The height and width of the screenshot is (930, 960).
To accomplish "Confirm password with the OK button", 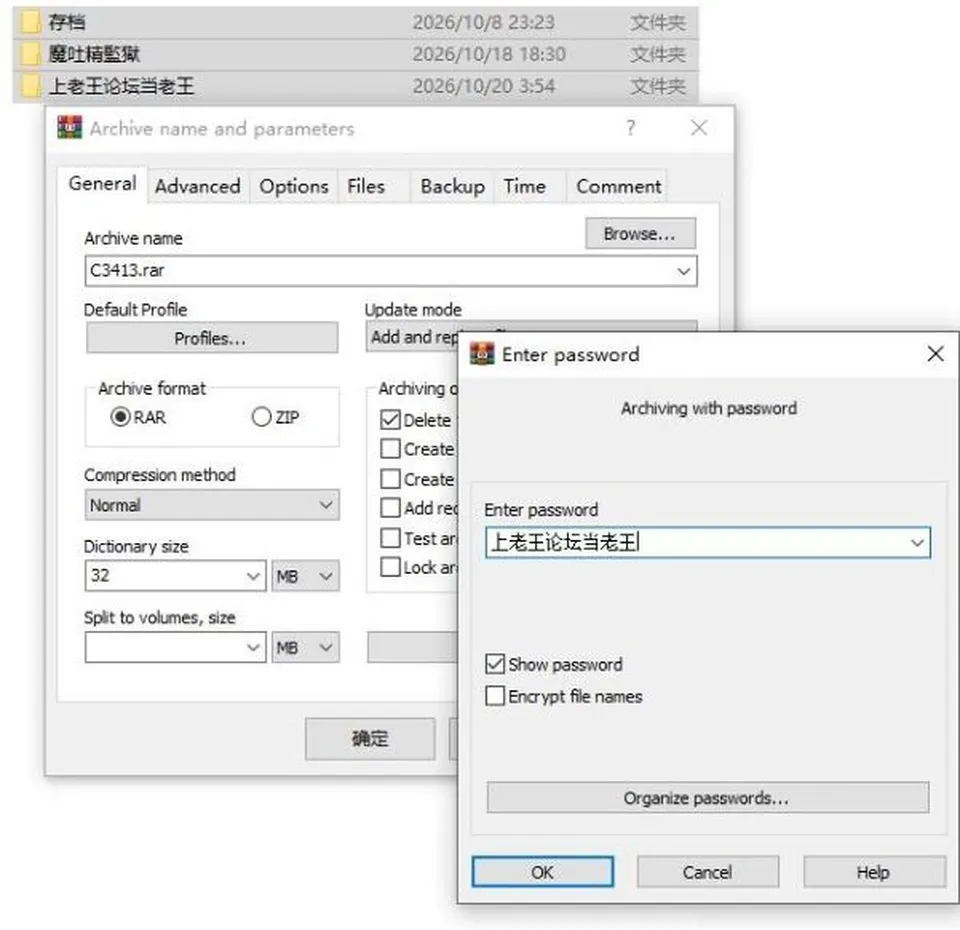I will click(542, 872).
